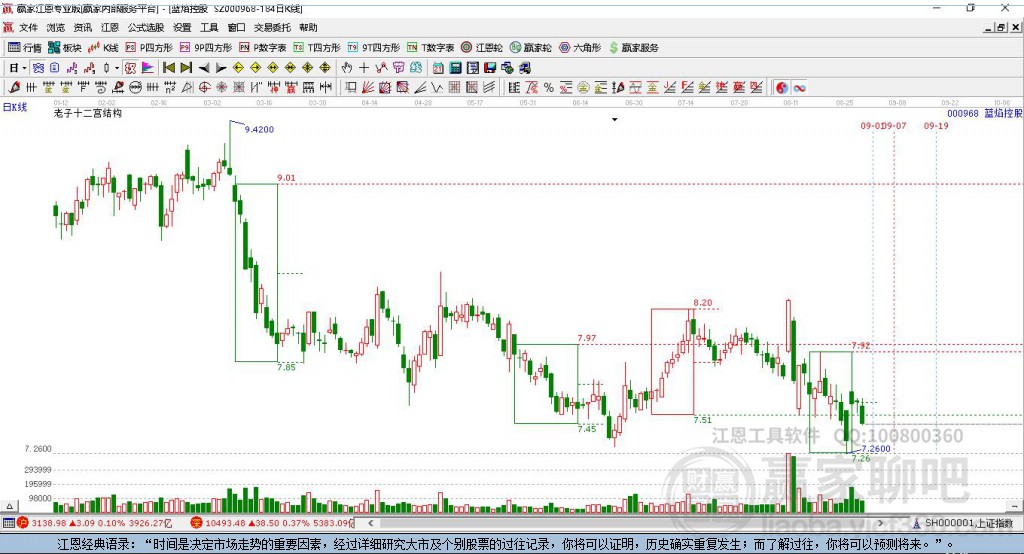Screen dimensions: 1024x554
Task: Click the percent sign tool icon
Action: coord(549,88)
